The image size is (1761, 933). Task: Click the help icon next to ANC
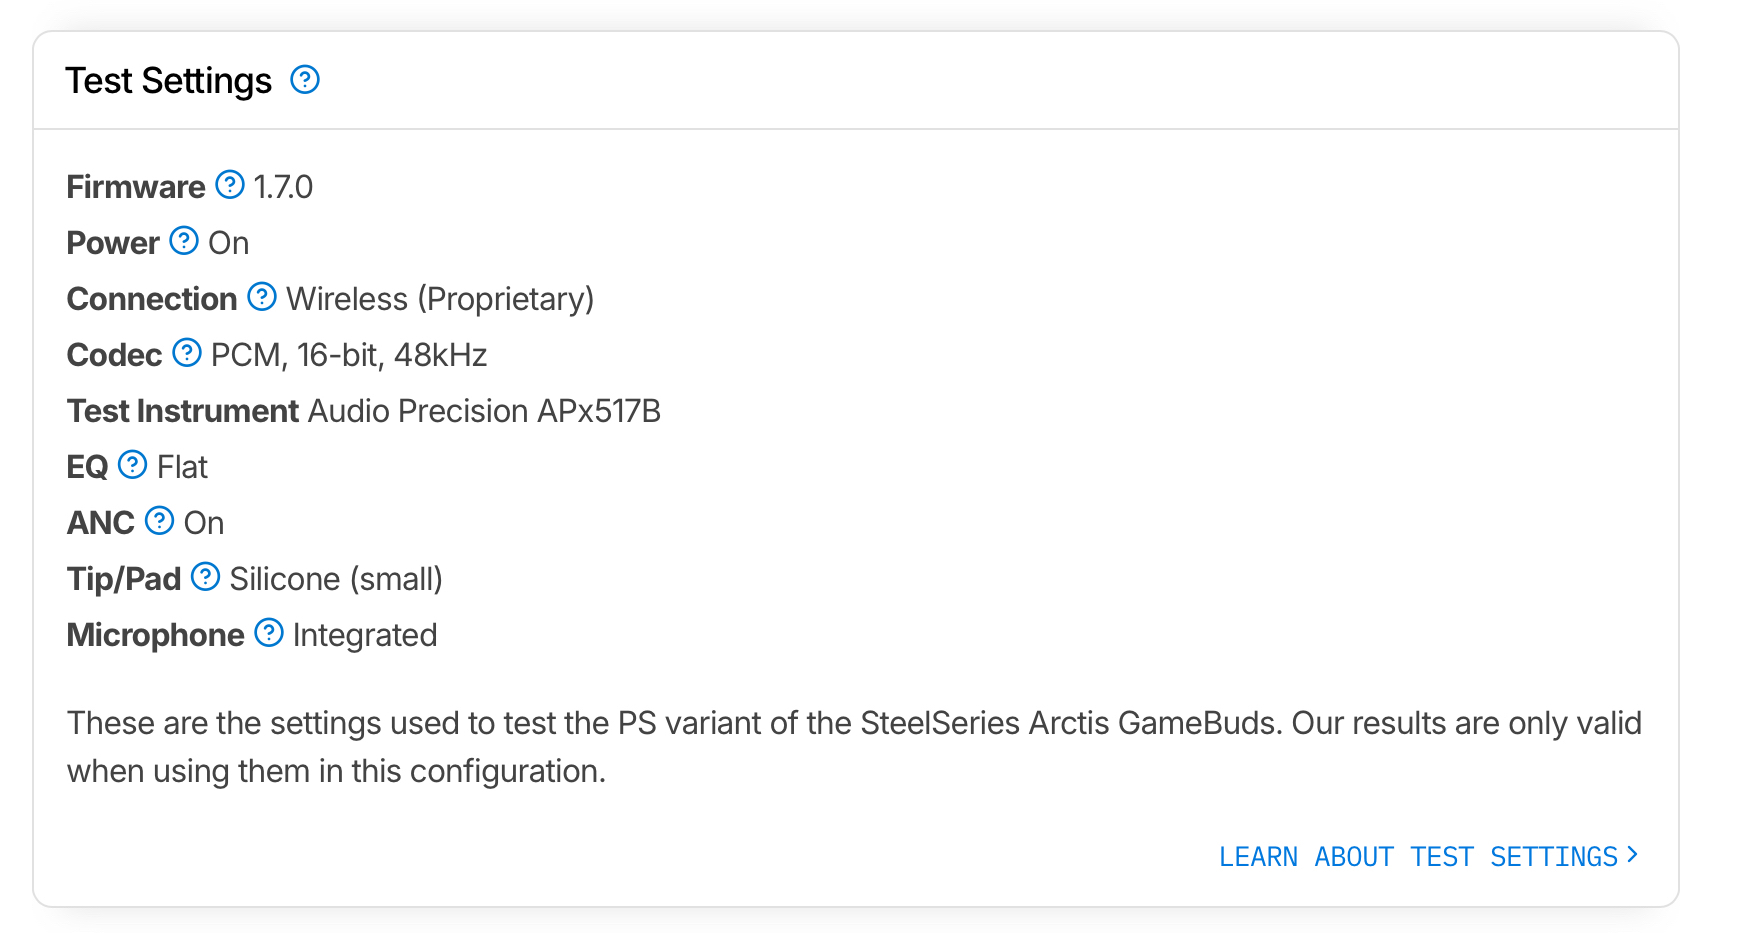click(160, 521)
